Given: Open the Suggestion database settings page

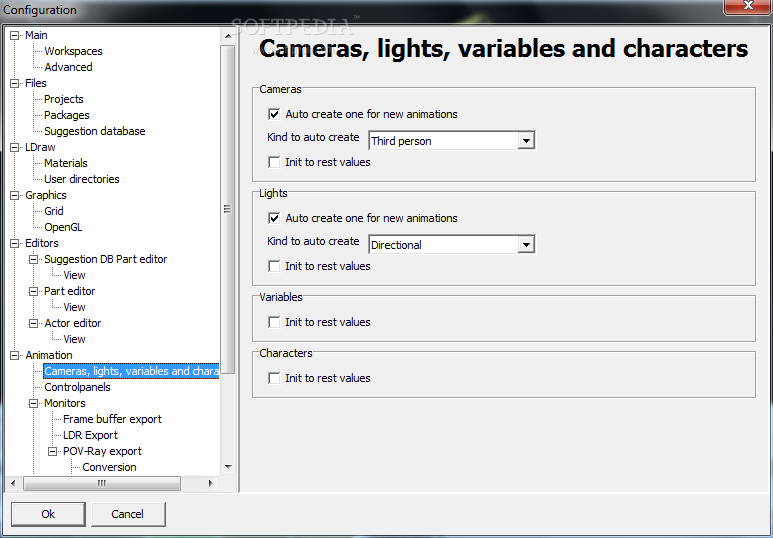Looking at the screenshot, I should pyautogui.click(x=95, y=131).
